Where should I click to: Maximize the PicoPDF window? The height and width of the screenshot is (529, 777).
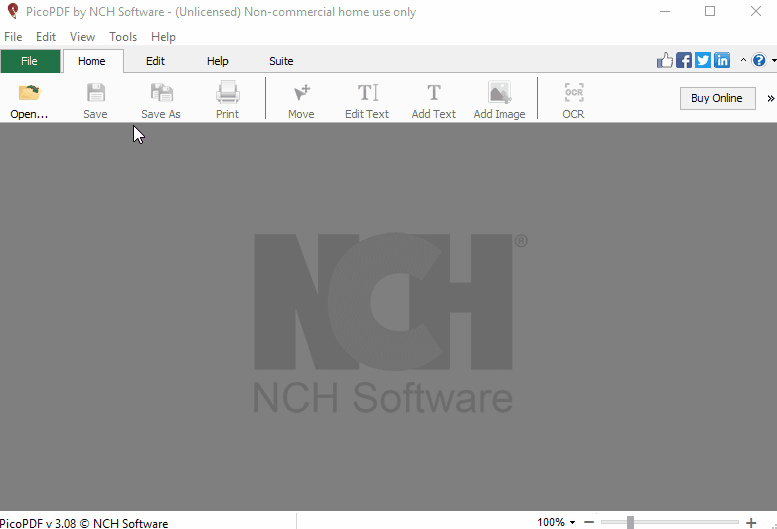pos(710,11)
